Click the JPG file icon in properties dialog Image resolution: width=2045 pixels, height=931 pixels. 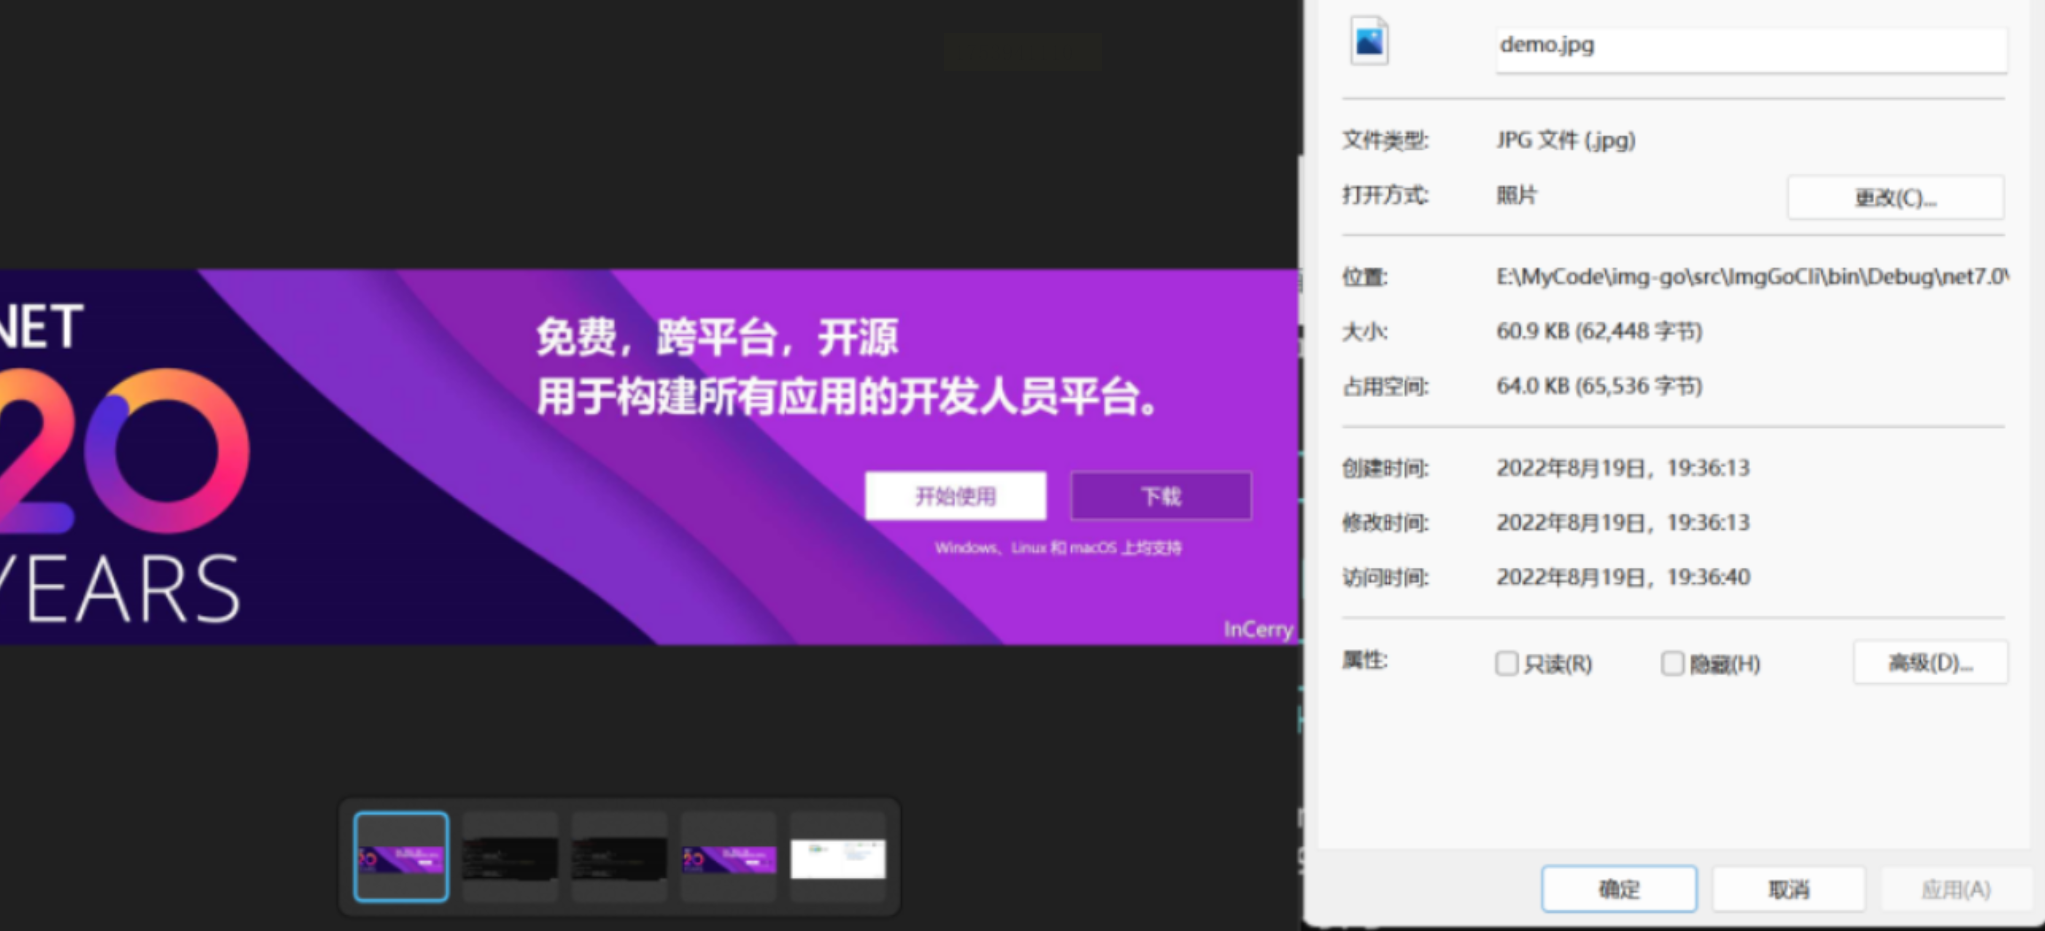pyautogui.click(x=1369, y=42)
